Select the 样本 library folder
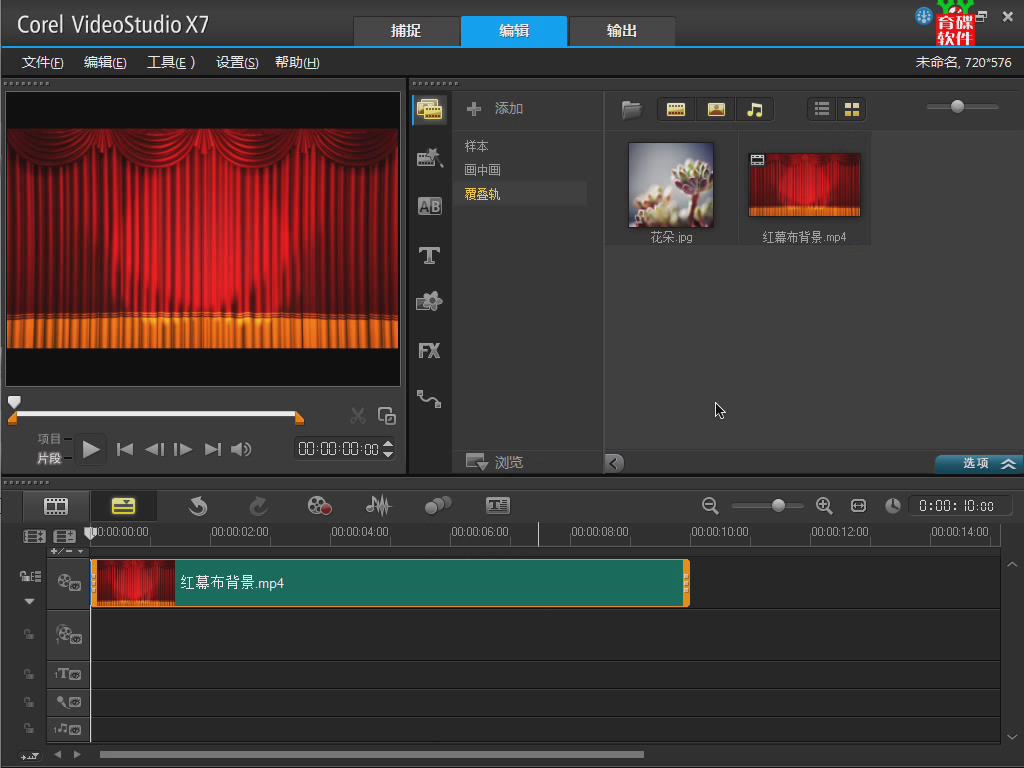This screenshot has width=1024, height=768. point(477,146)
